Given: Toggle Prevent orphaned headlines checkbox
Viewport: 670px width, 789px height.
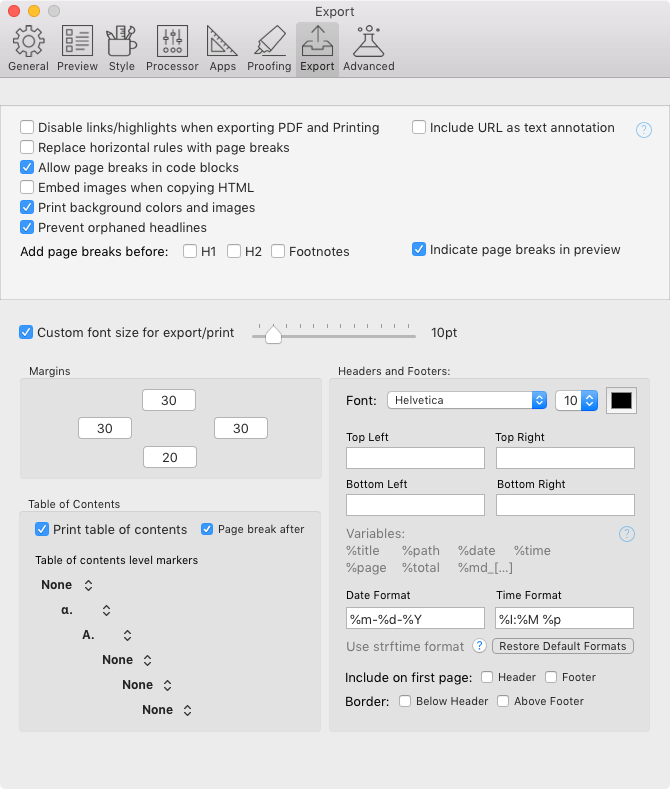Looking at the screenshot, I should click(x=27, y=227).
